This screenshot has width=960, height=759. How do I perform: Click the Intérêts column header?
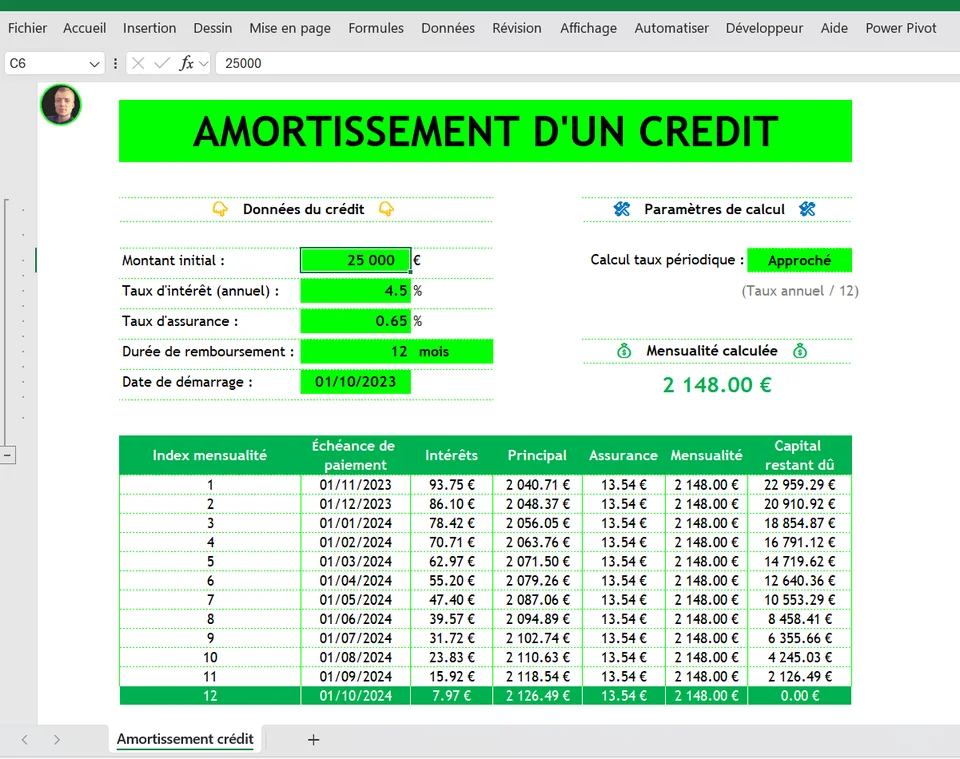[451, 455]
